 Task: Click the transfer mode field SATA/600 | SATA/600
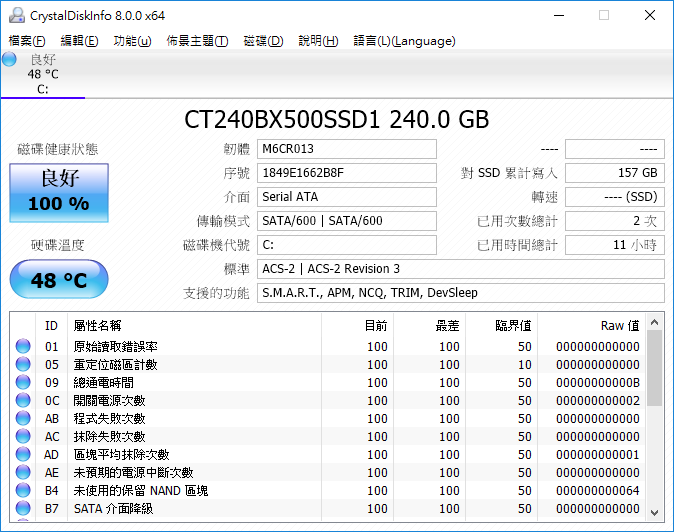(x=347, y=221)
